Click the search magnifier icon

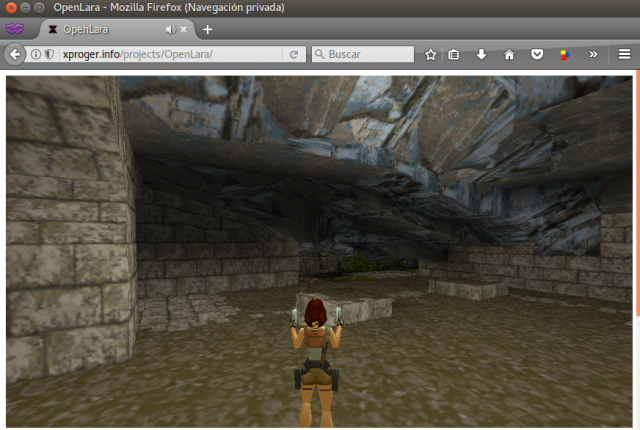[x=320, y=54]
